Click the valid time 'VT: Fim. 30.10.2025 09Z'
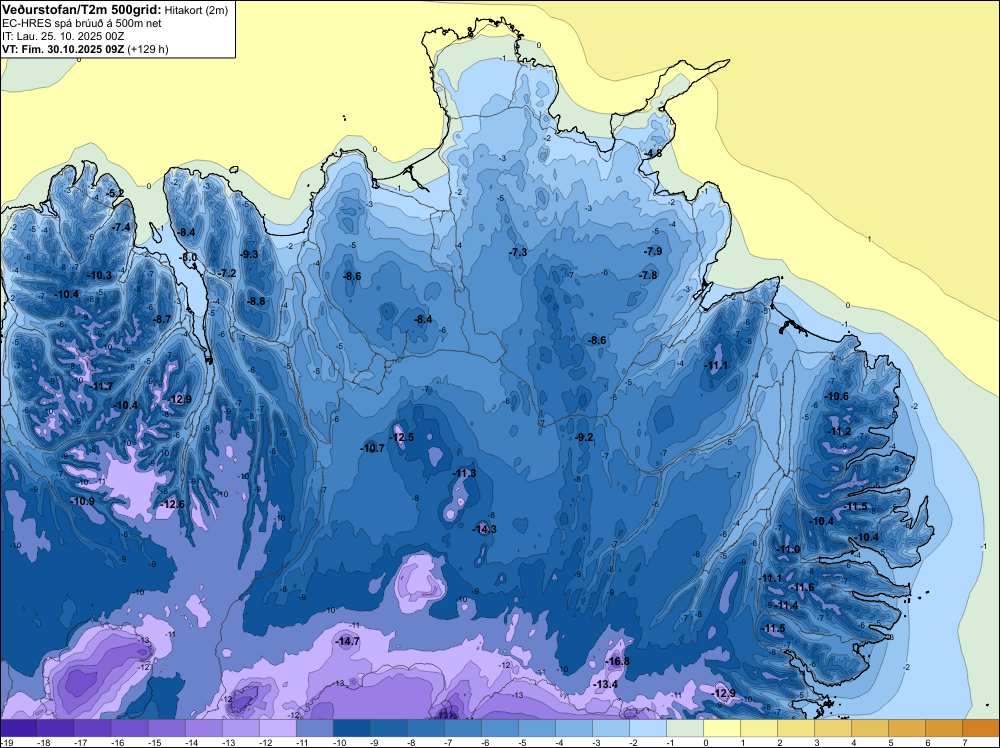The width and height of the screenshot is (1000, 748). [63, 49]
